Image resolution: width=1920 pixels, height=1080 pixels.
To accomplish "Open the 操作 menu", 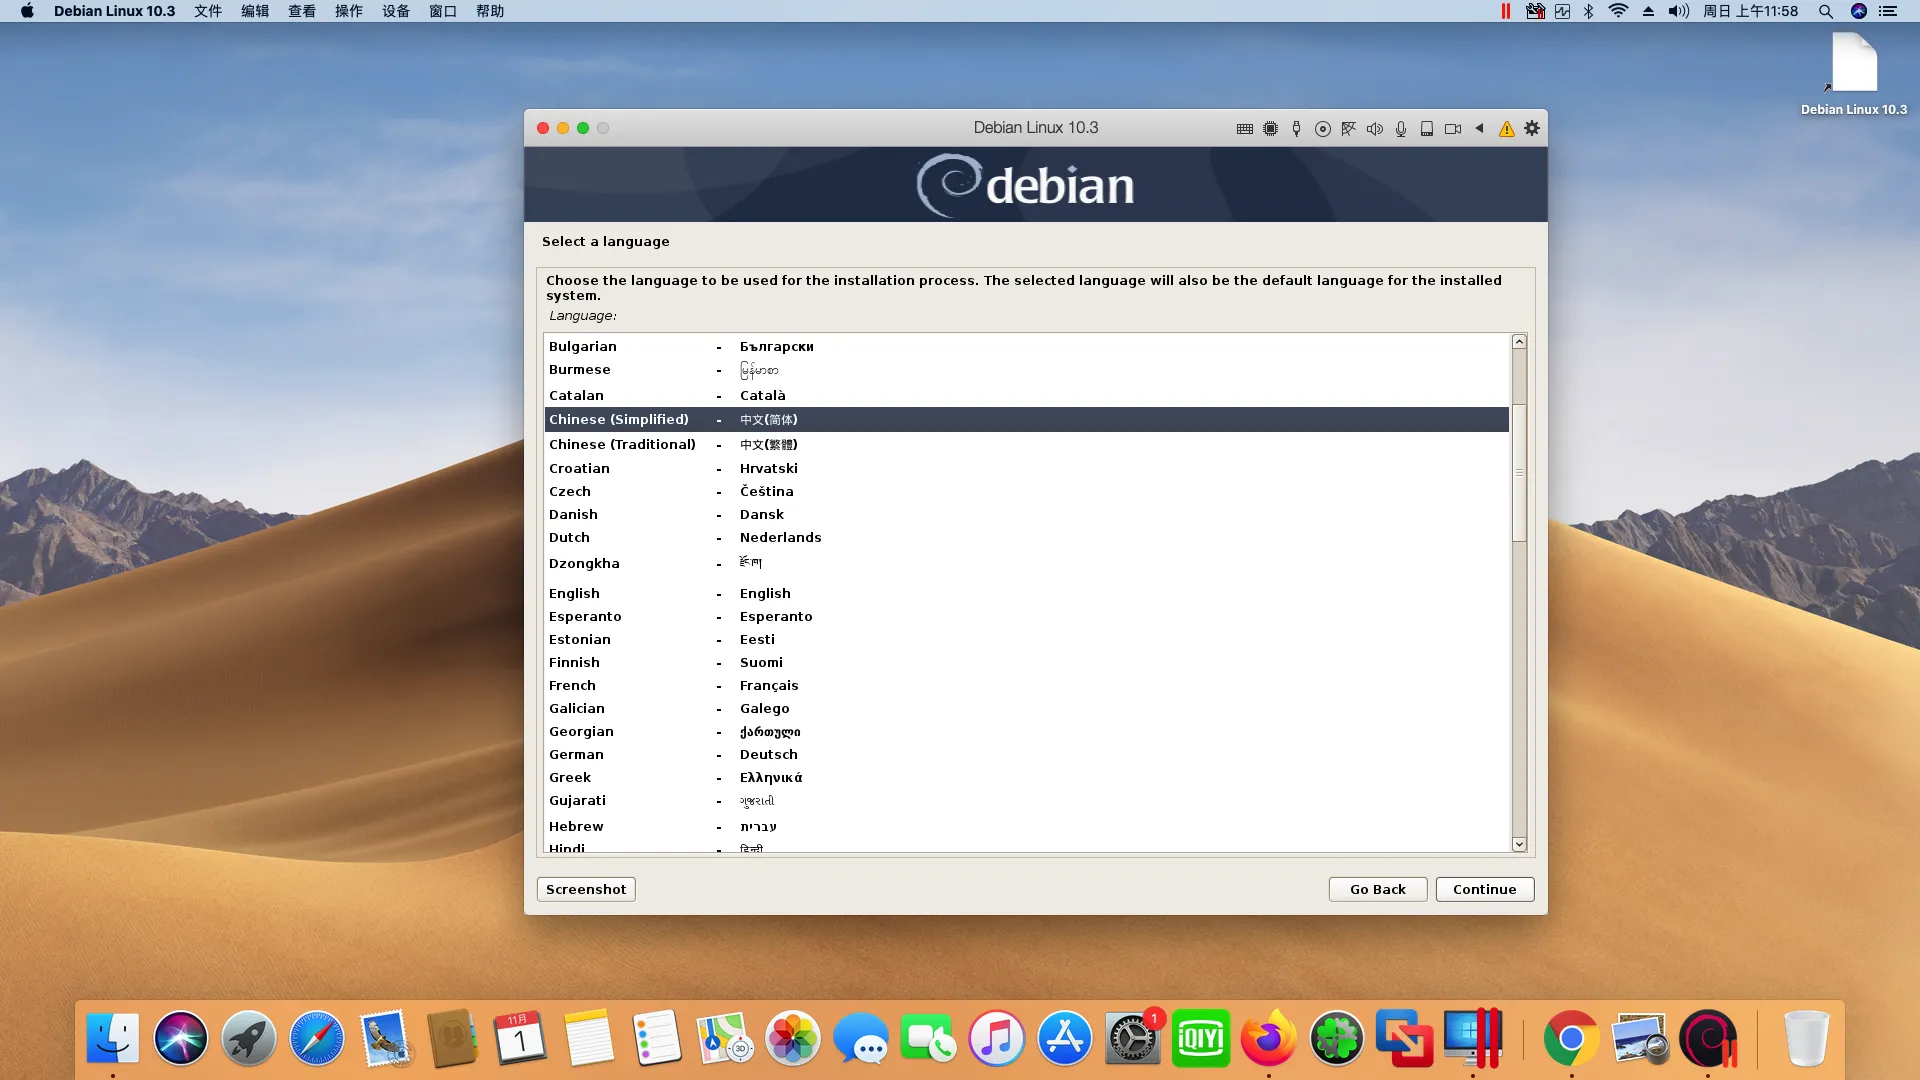I will coord(349,11).
